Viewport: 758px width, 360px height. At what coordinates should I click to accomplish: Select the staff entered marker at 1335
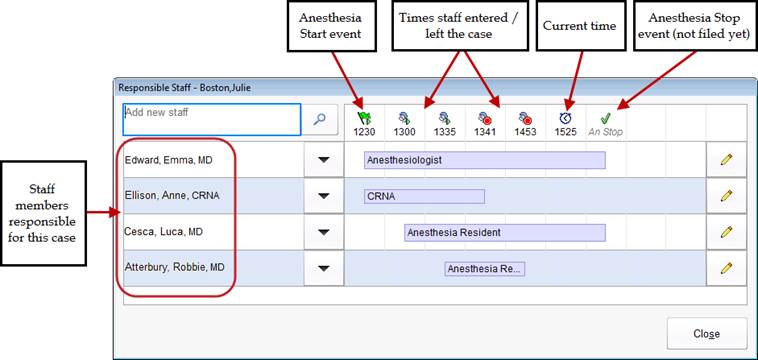(x=445, y=124)
